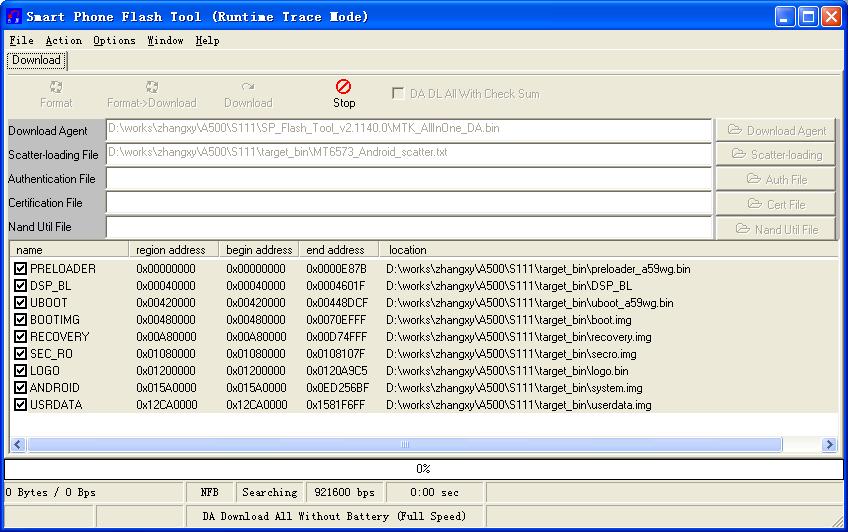Select the recovery.img location path
Image resolution: width=848 pixels, height=532 pixels.
click(x=519, y=337)
